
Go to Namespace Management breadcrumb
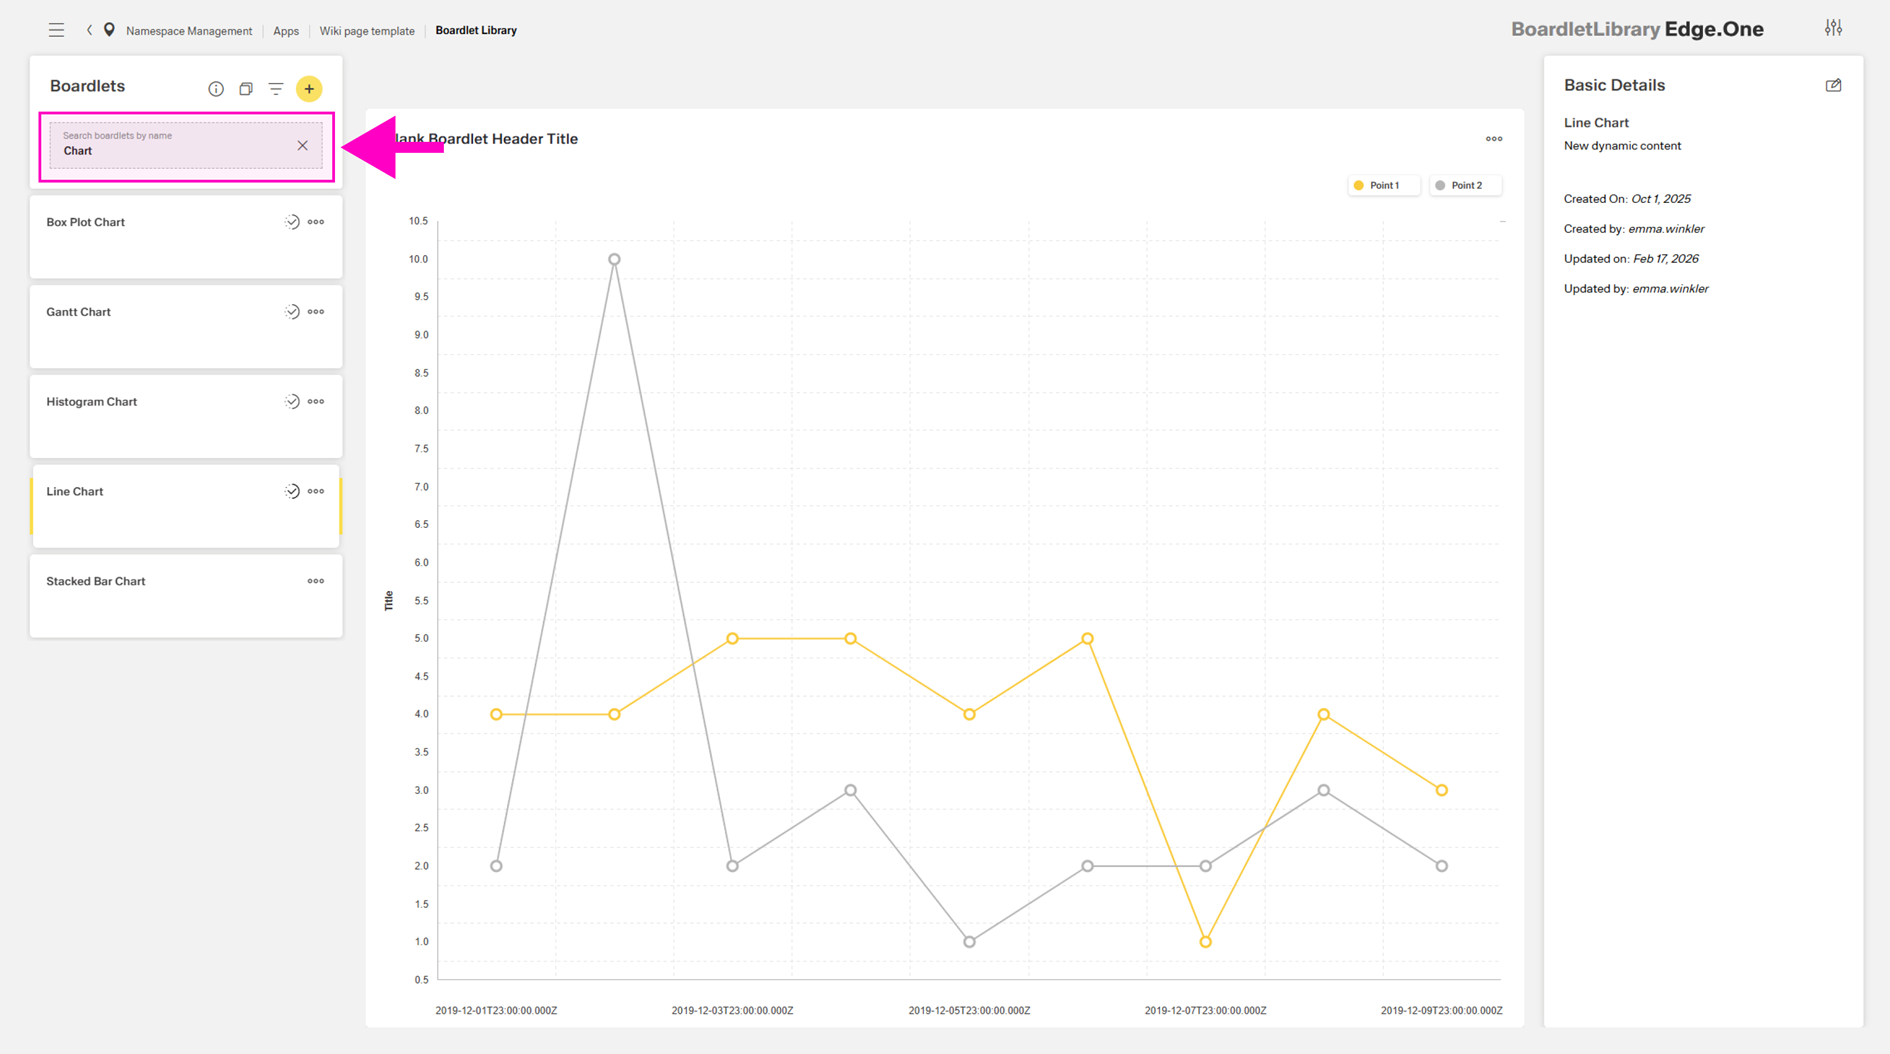click(189, 31)
